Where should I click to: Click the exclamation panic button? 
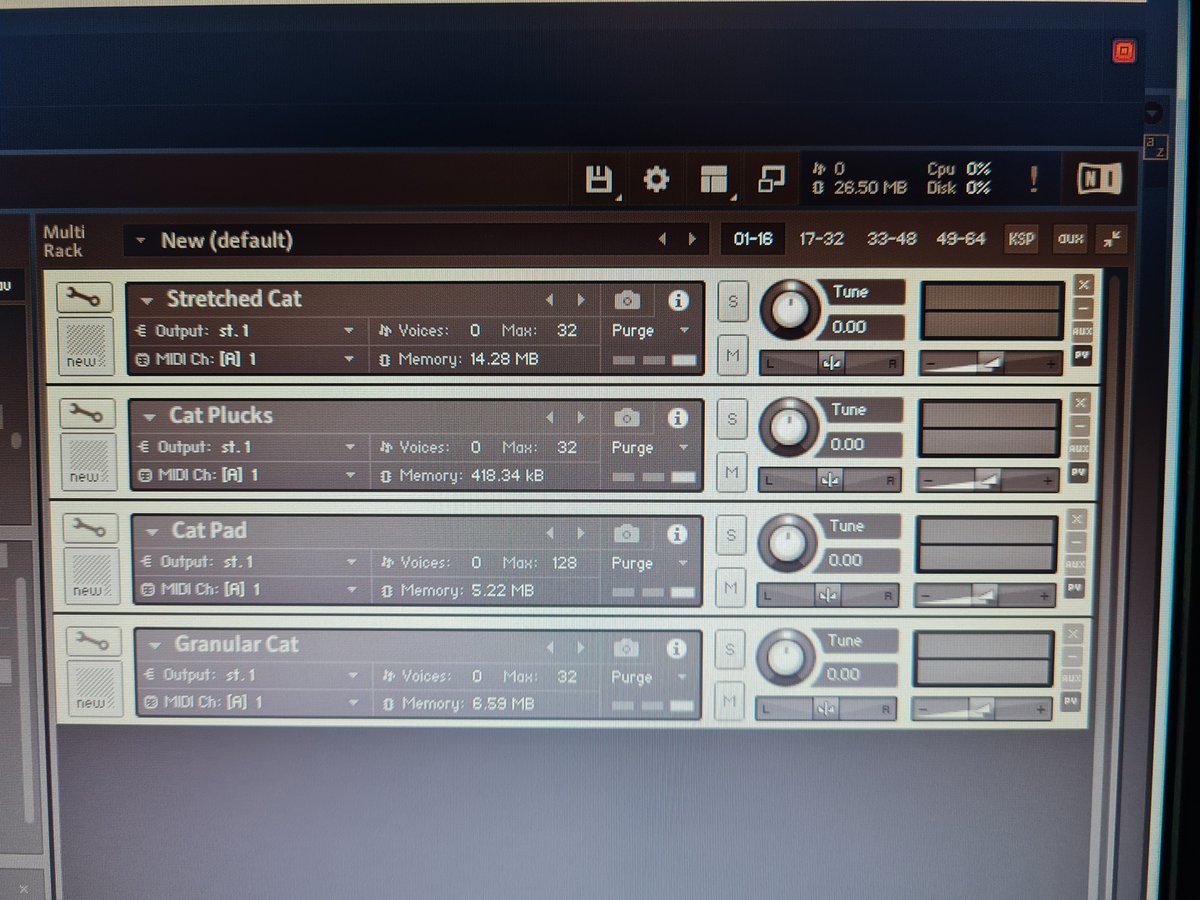[1034, 180]
